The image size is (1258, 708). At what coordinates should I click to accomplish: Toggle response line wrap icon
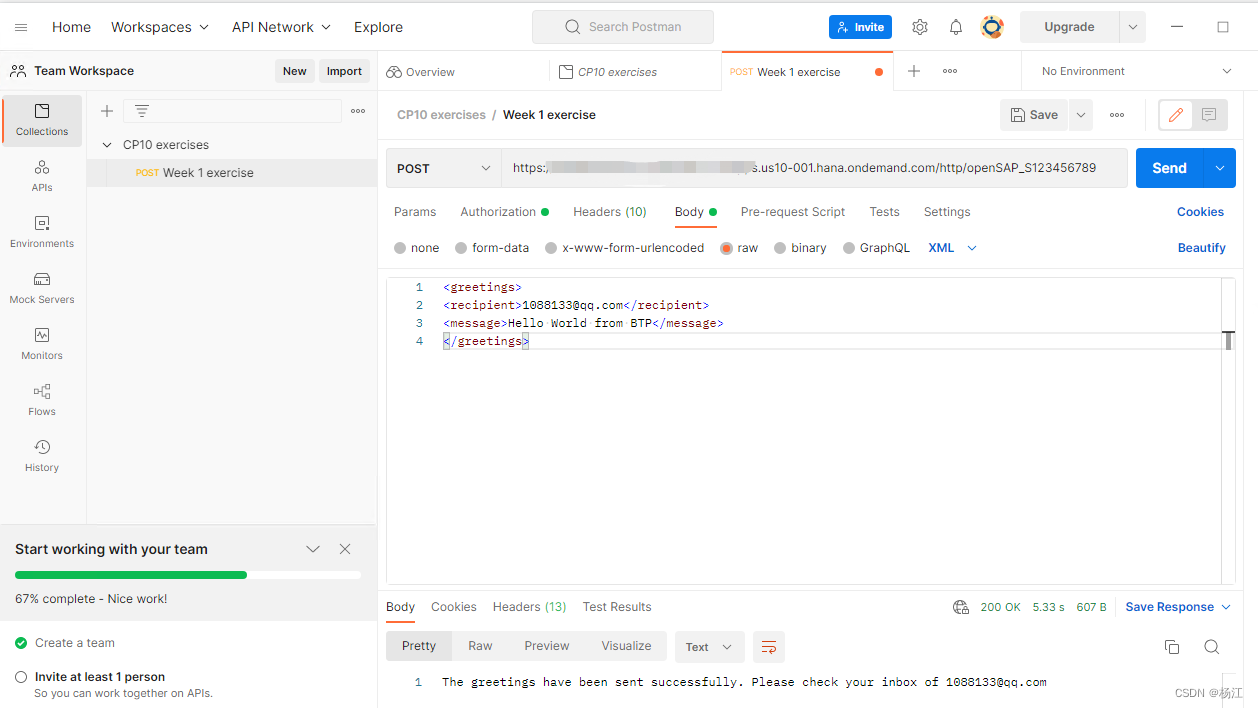click(x=769, y=647)
